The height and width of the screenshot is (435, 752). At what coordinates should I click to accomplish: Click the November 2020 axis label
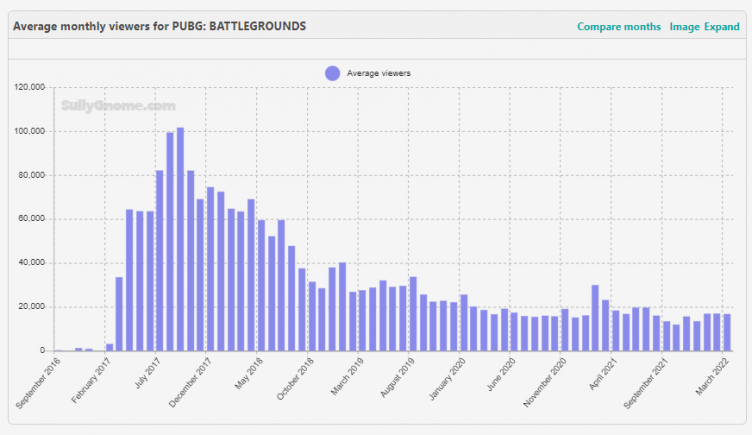point(545,383)
